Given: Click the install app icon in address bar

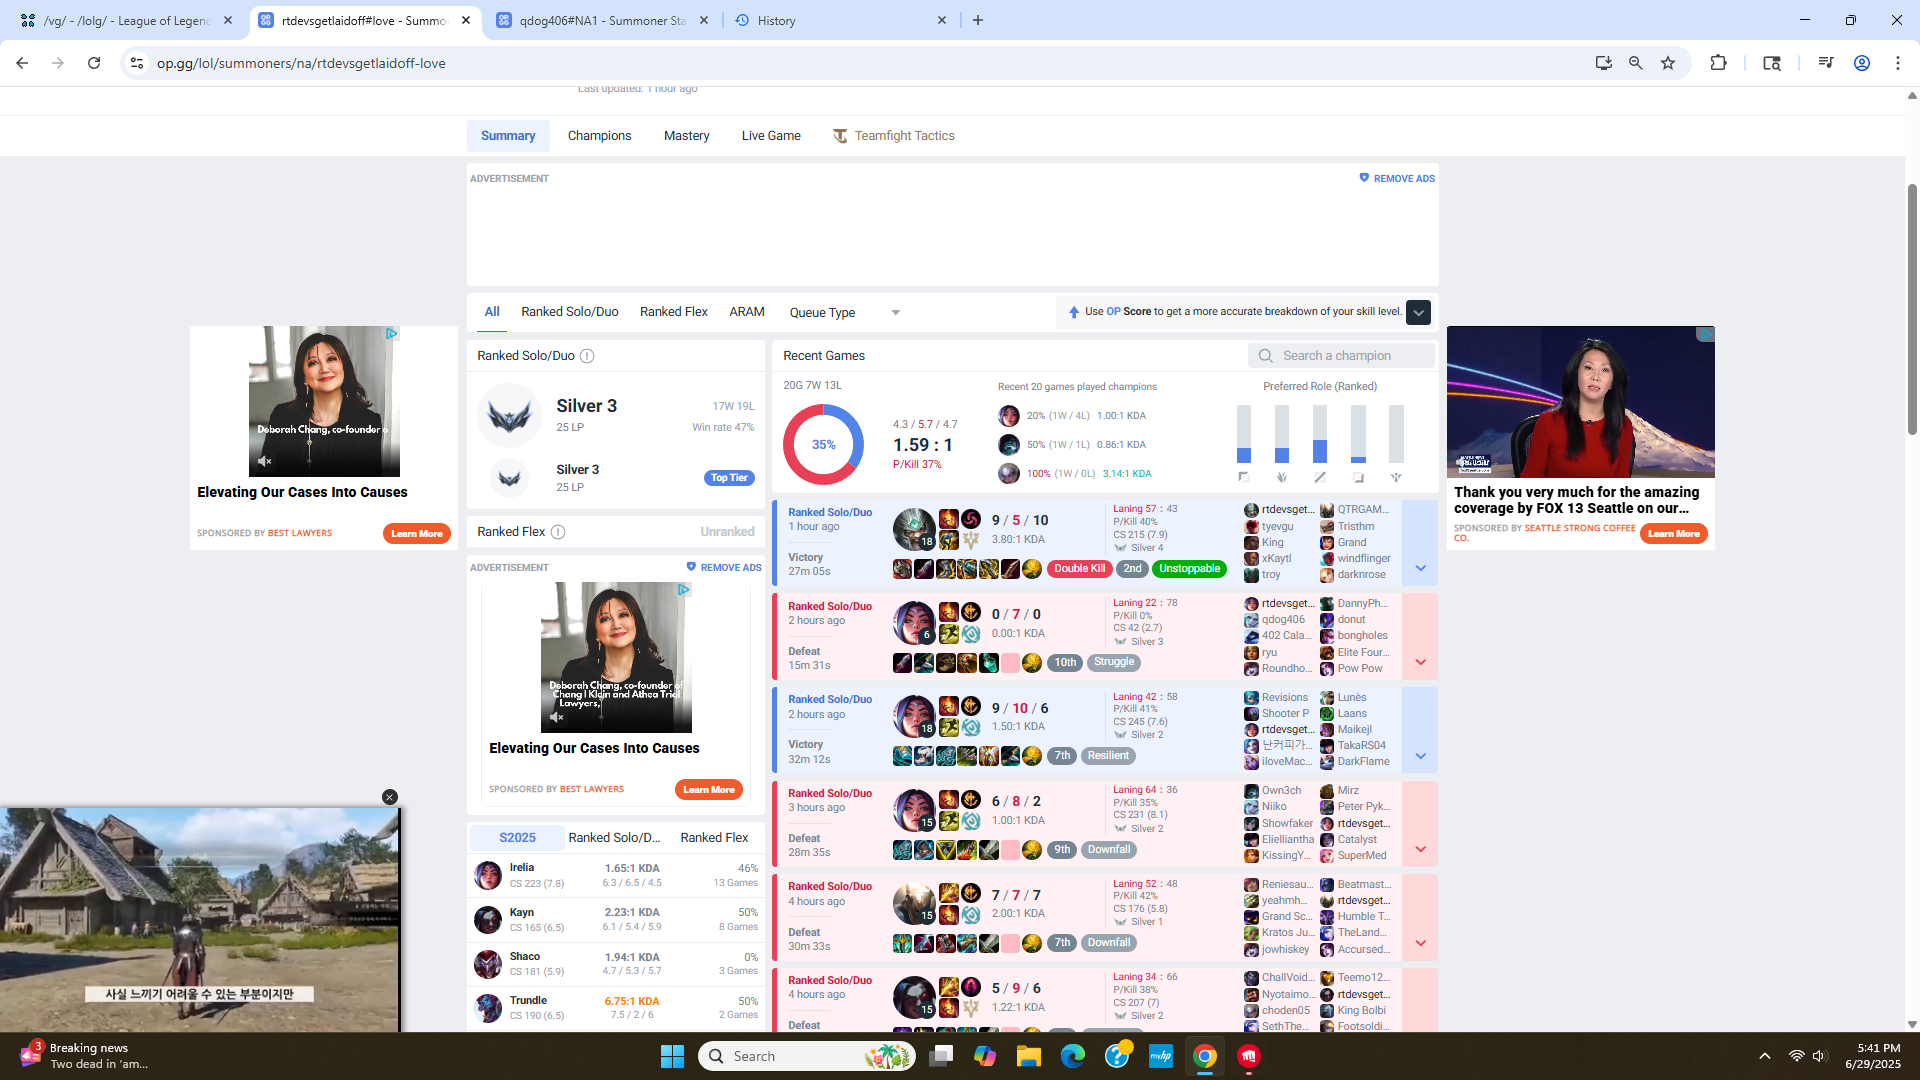Looking at the screenshot, I should pyautogui.click(x=1604, y=63).
